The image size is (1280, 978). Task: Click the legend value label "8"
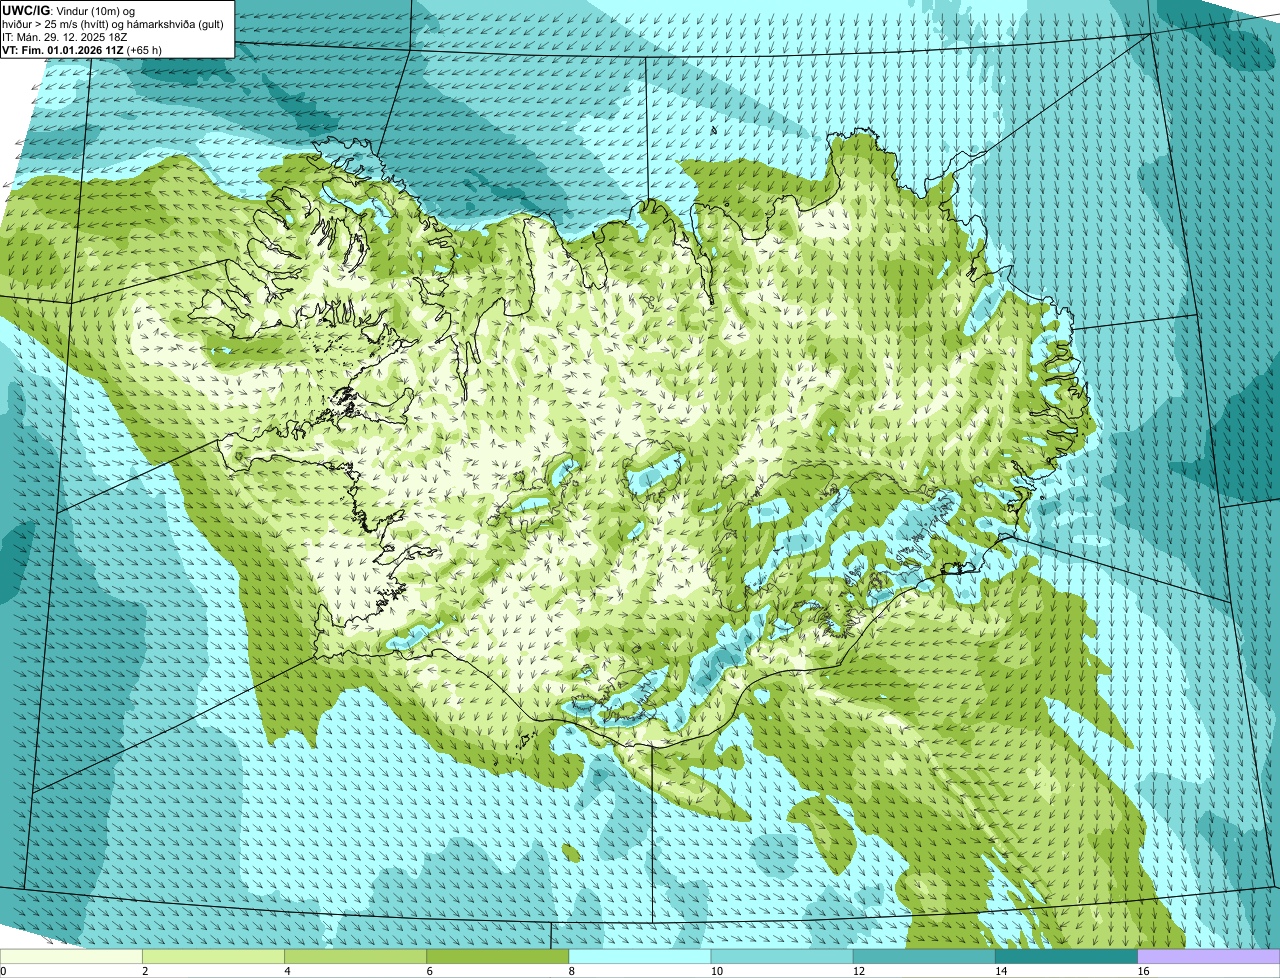point(573,971)
